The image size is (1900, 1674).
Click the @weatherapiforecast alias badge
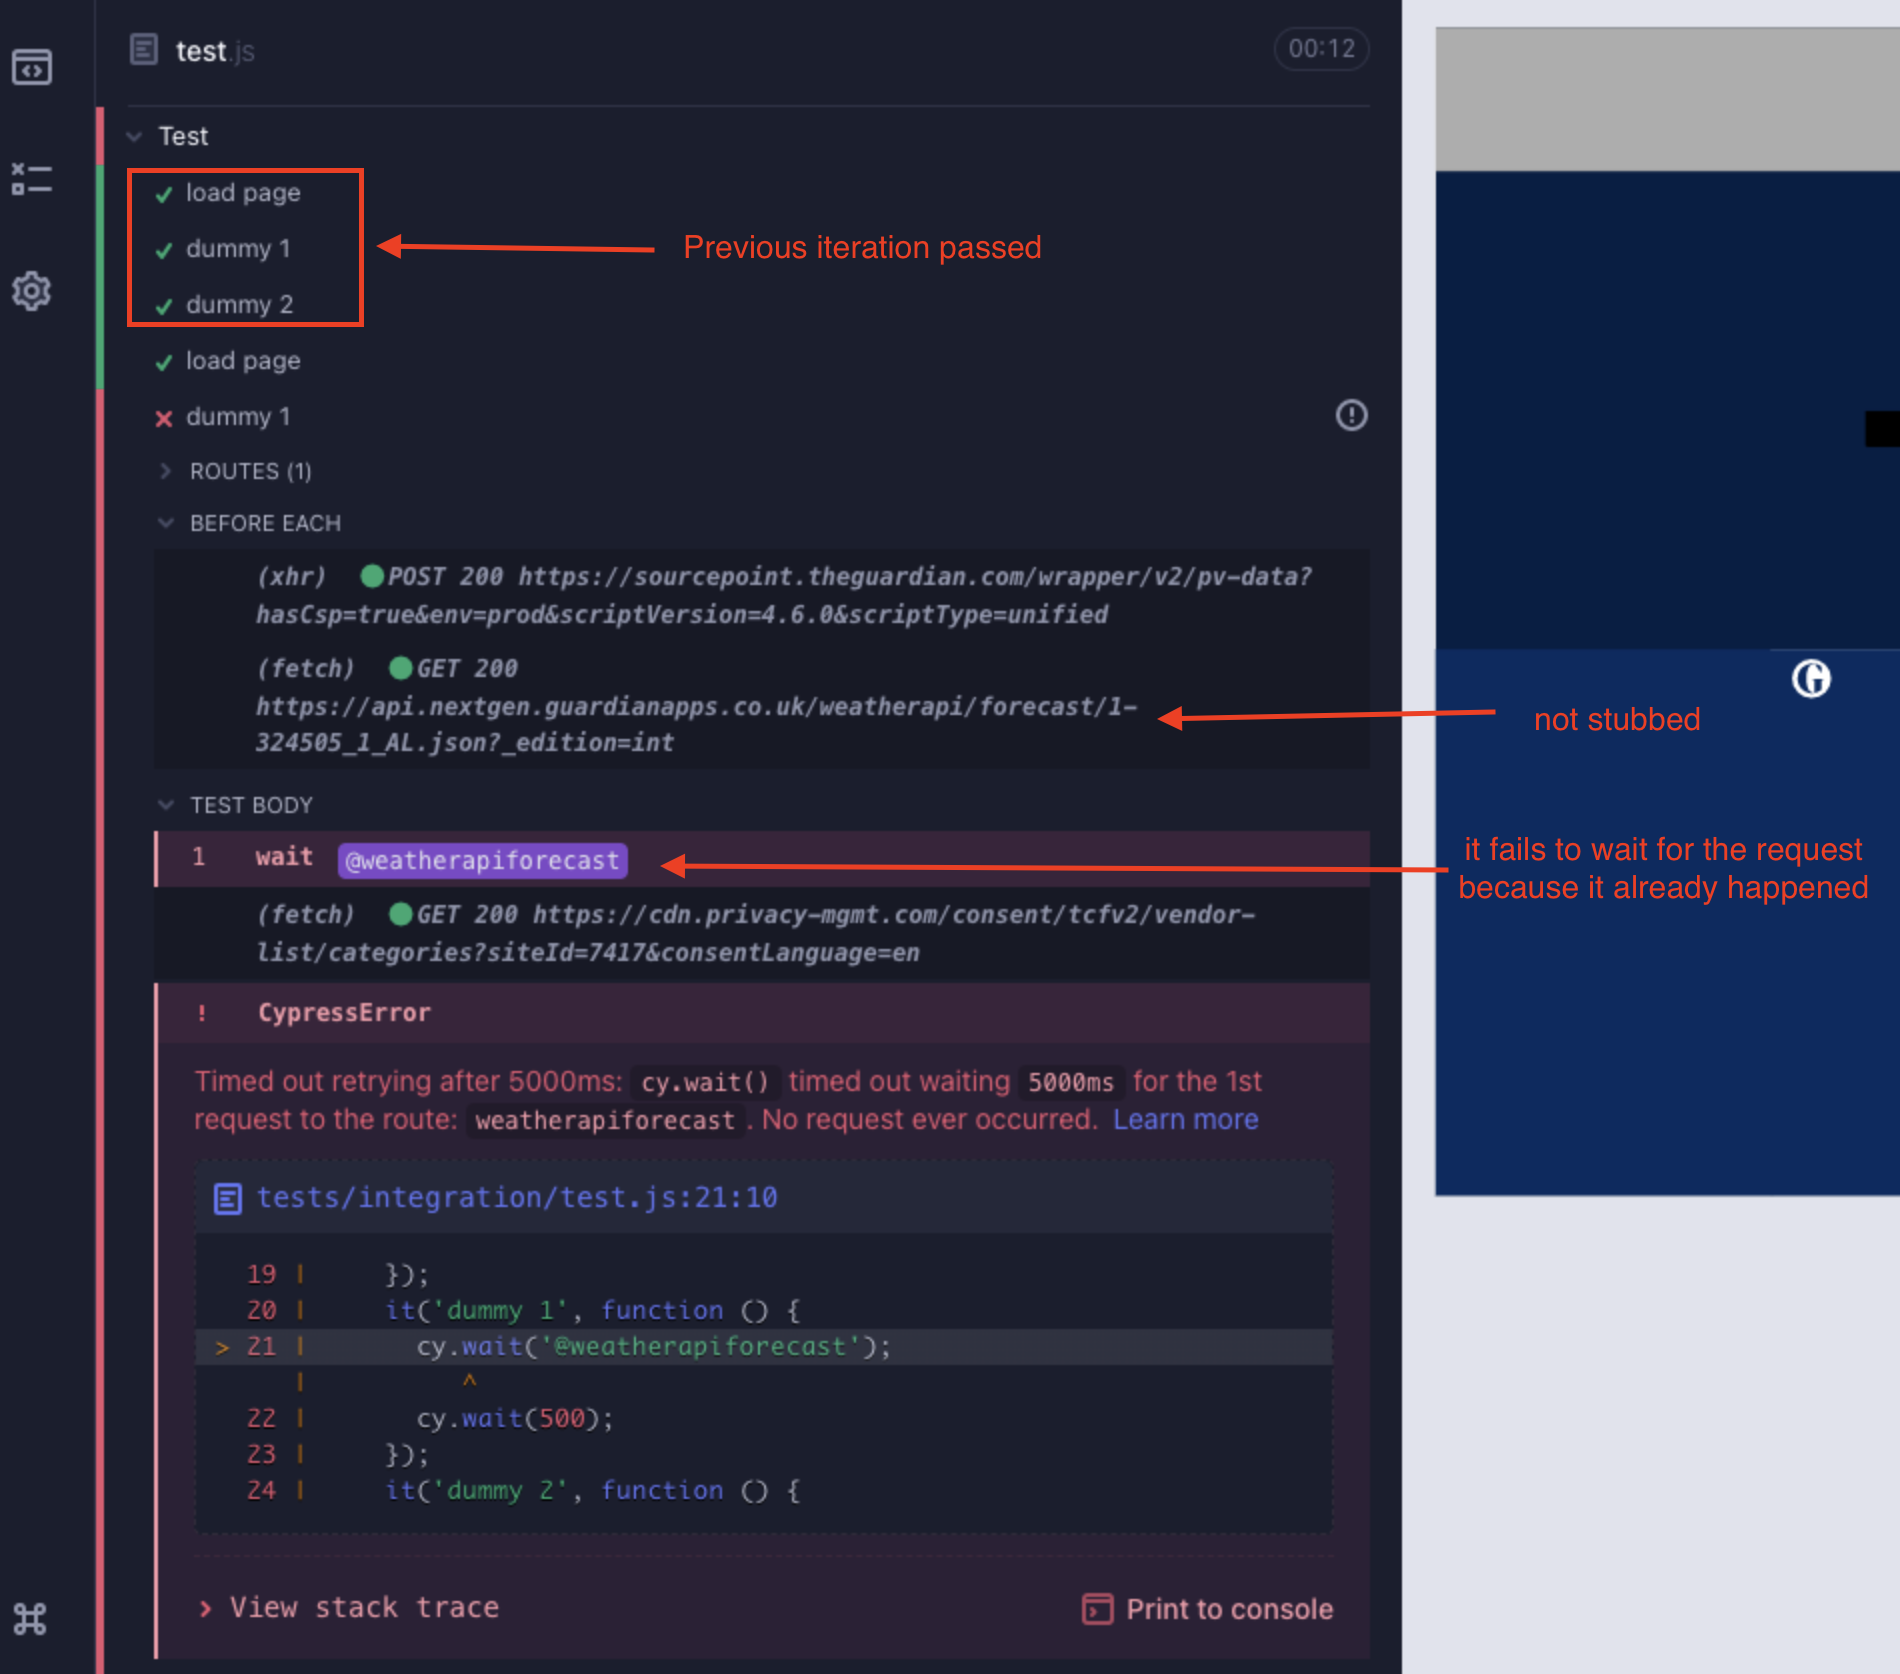483,860
